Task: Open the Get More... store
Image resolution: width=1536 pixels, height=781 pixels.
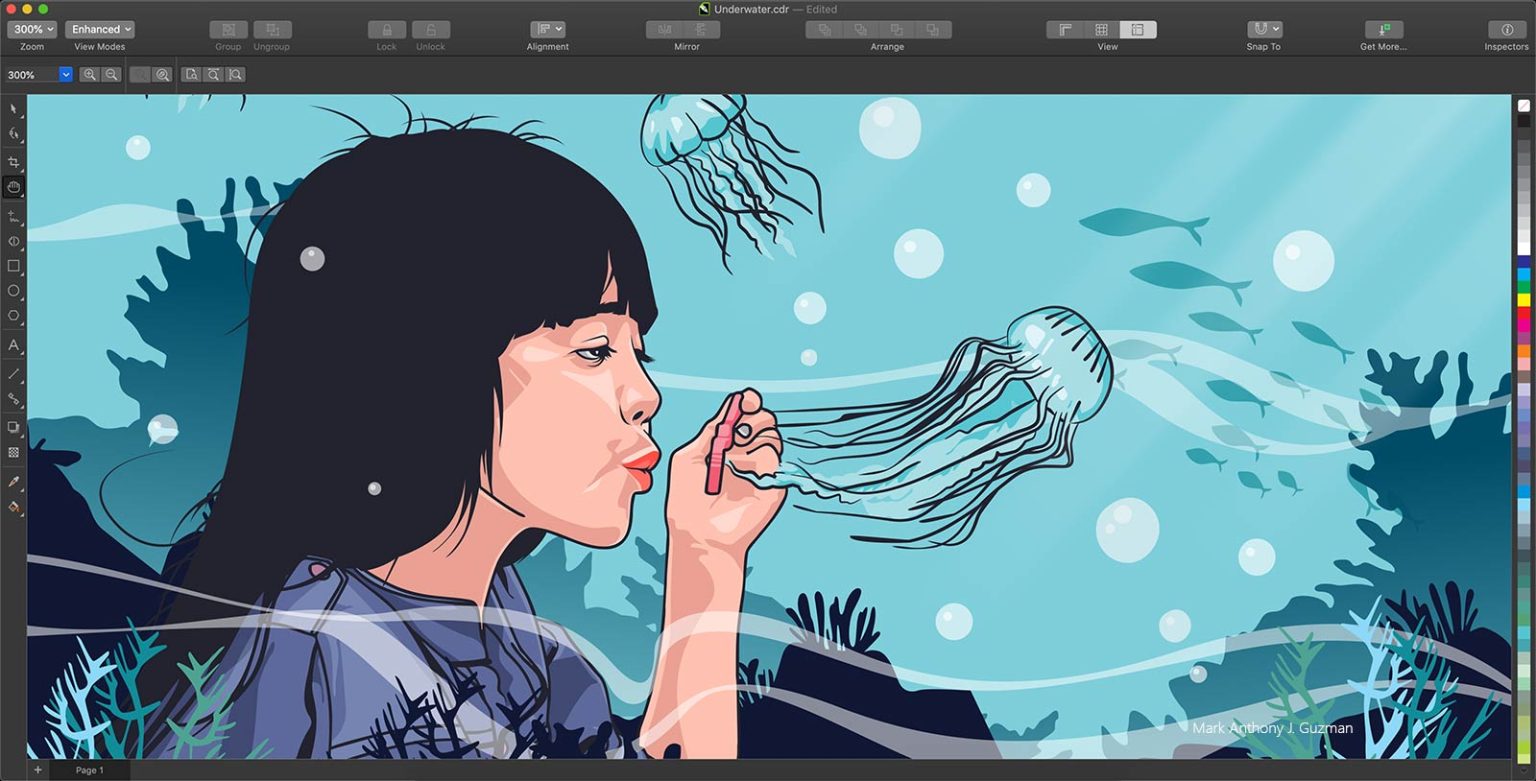Action: [1382, 29]
